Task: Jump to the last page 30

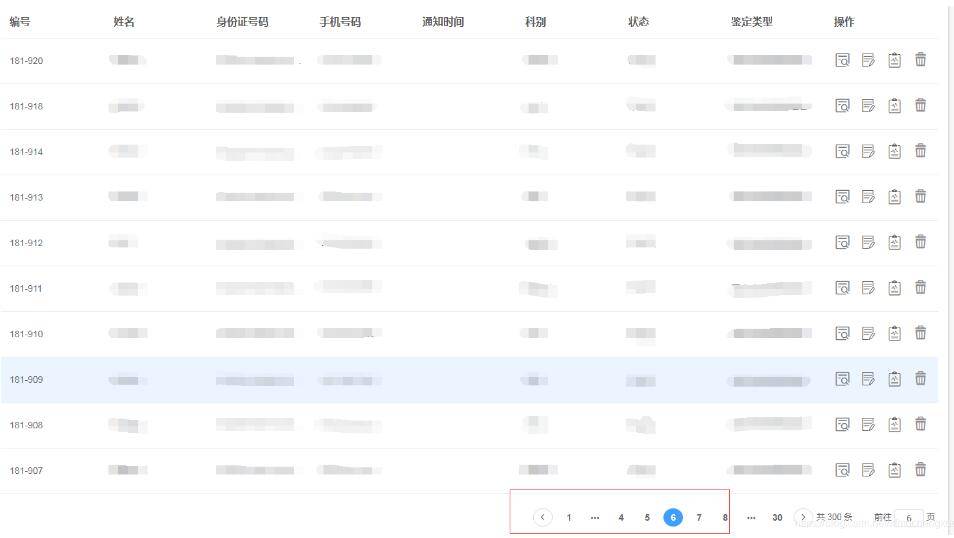Action: coord(777,517)
